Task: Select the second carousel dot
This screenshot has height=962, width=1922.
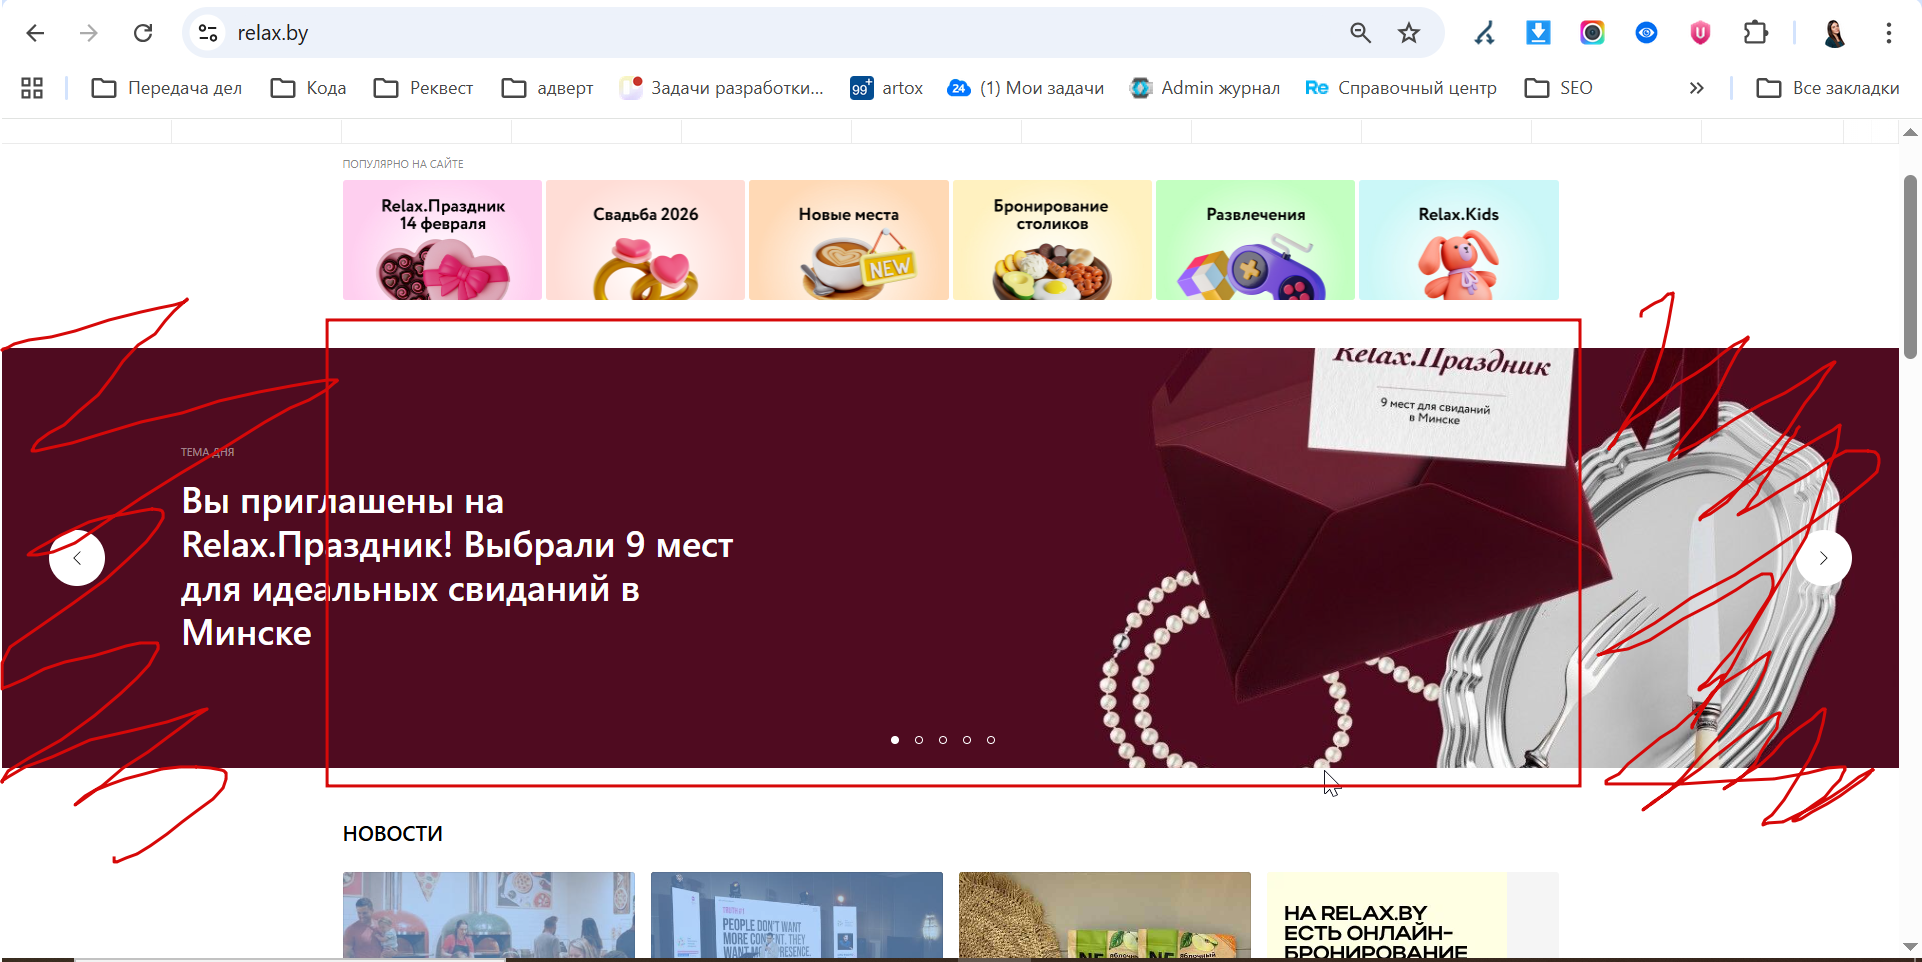Action: click(x=919, y=740)
